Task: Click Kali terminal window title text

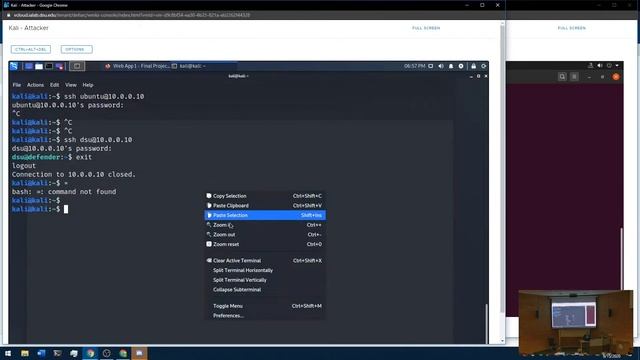Action: pos(238,76)
